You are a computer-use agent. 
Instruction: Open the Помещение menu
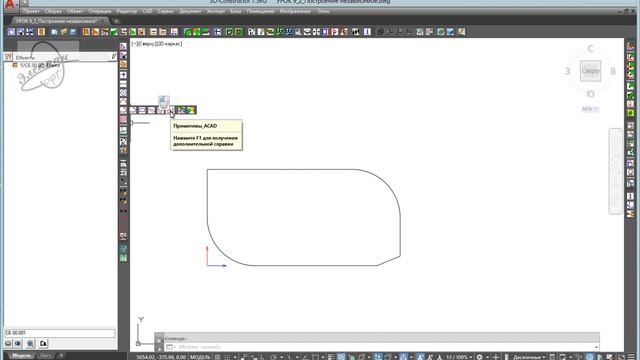pos(260,11)
